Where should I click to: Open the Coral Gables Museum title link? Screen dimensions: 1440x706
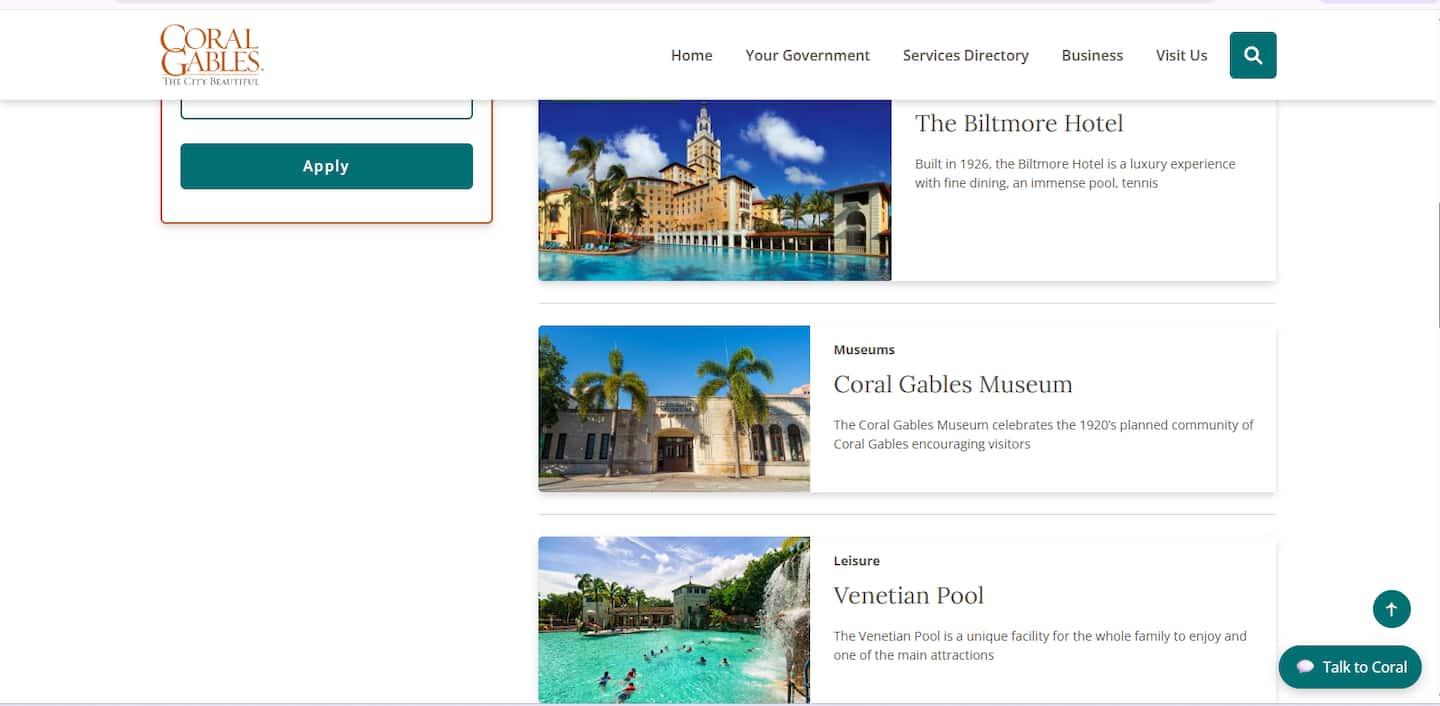(953, 384)
